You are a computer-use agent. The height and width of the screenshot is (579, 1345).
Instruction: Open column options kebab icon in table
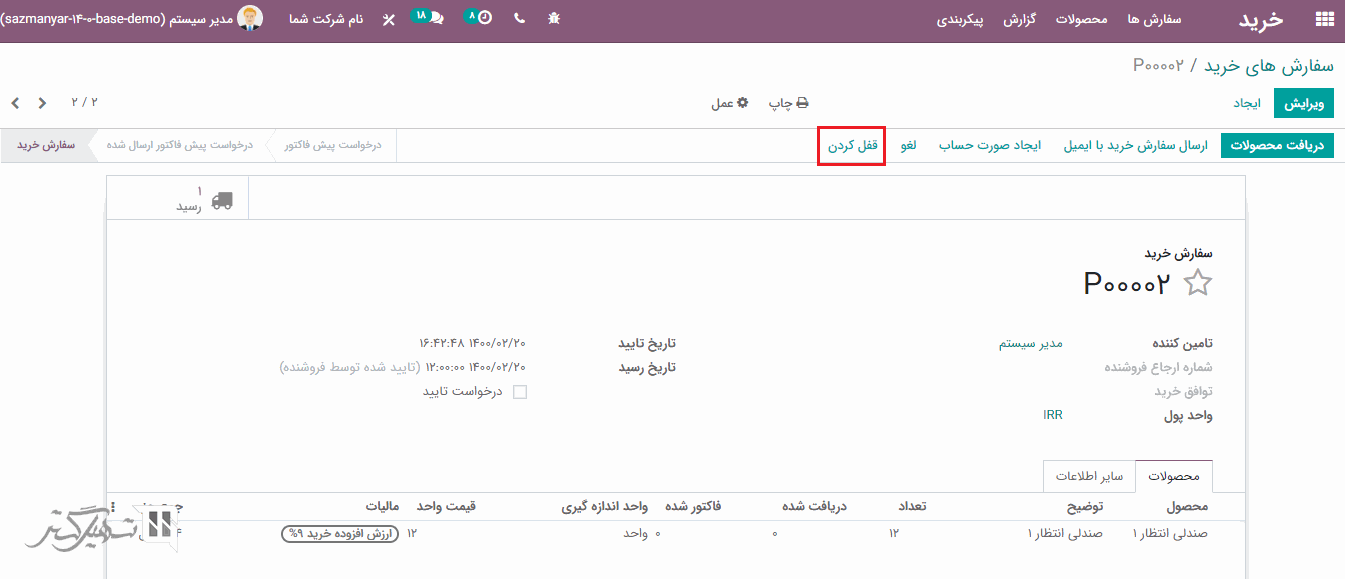(113, 507)
